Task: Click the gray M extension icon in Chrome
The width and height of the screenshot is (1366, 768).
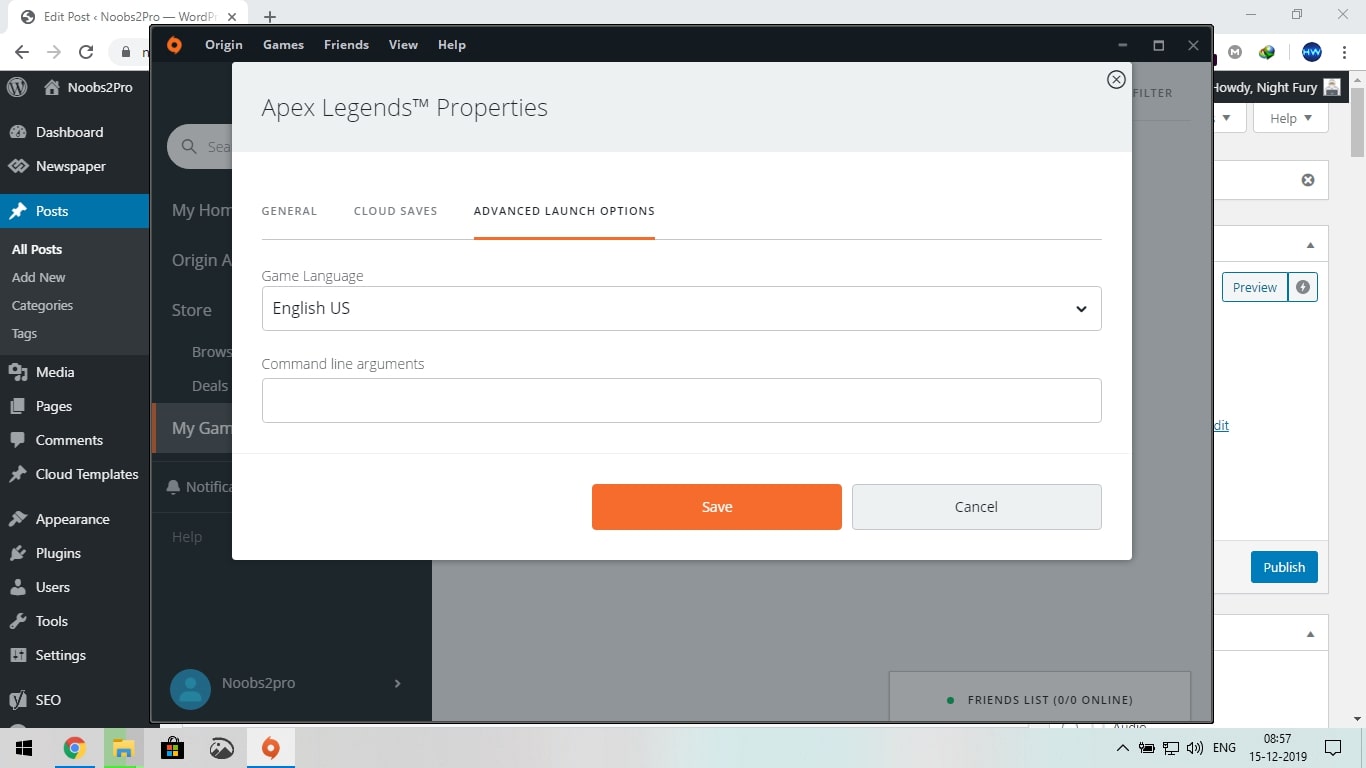Action: tap(1235, 52)
